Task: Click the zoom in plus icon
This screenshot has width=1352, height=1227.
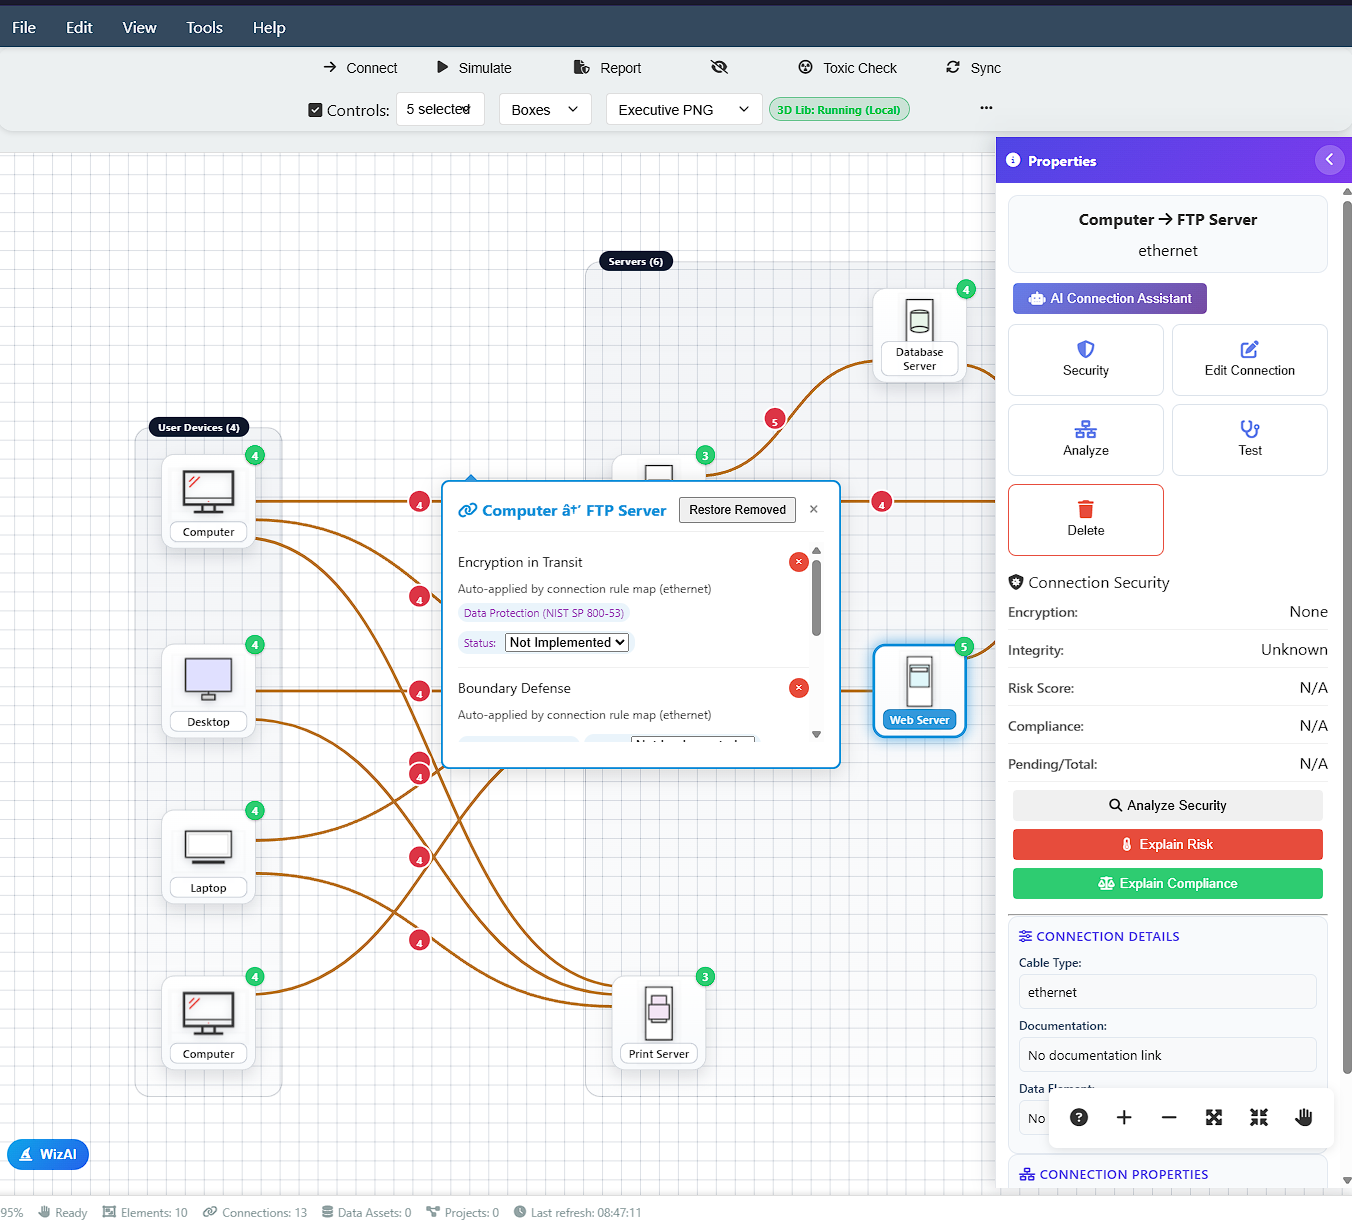Action: (x=1124, y=1117)
